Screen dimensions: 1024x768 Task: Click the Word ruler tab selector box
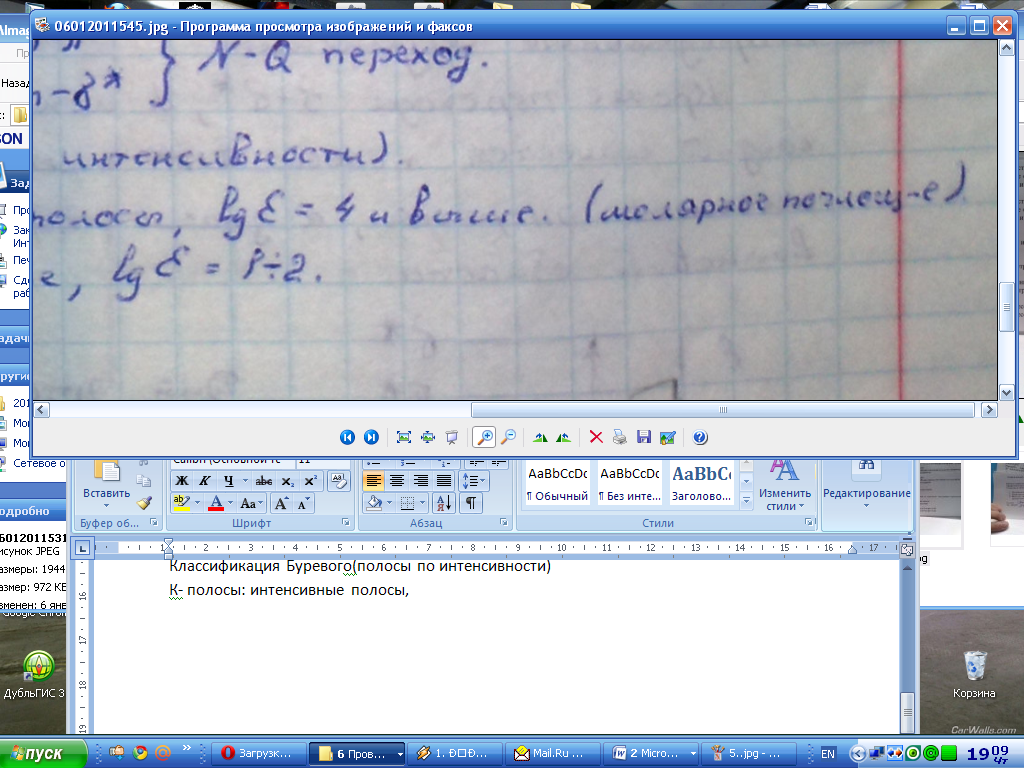coord(82,548)
